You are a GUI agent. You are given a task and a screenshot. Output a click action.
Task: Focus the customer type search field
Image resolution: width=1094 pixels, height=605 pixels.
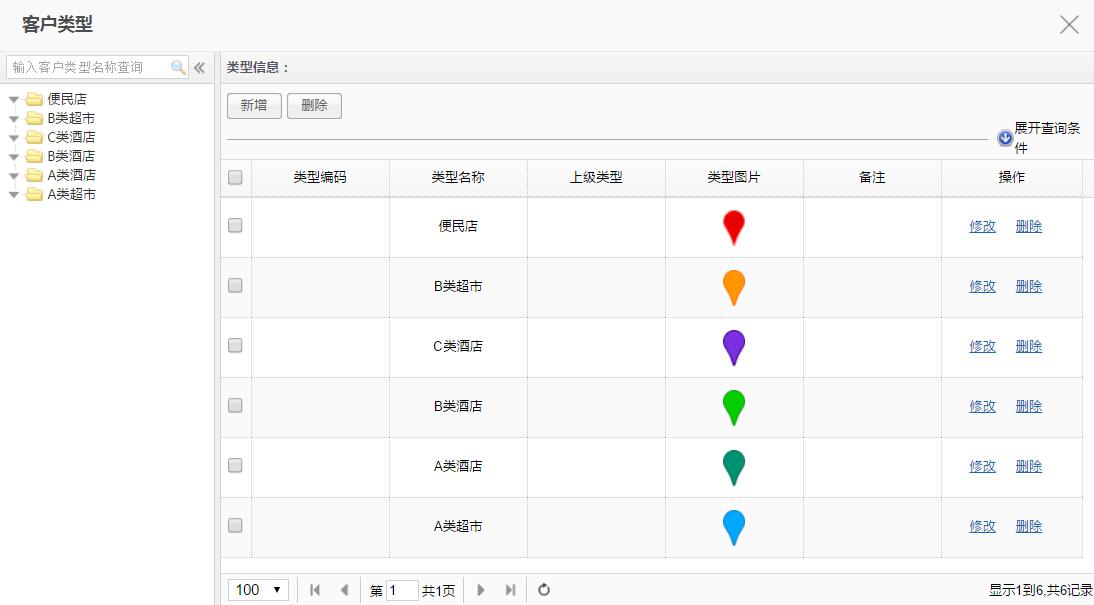point(90,67)
